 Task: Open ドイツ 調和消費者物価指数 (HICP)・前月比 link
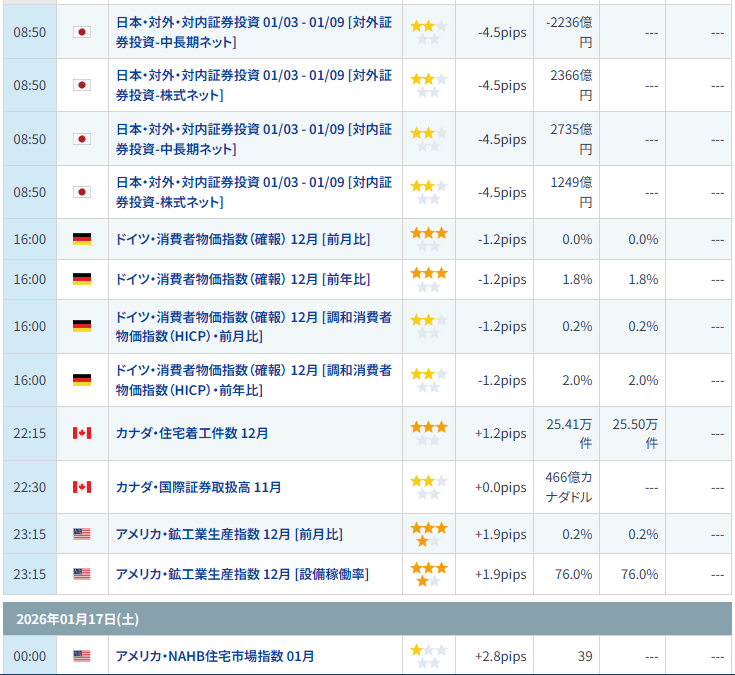pos(253,326)
